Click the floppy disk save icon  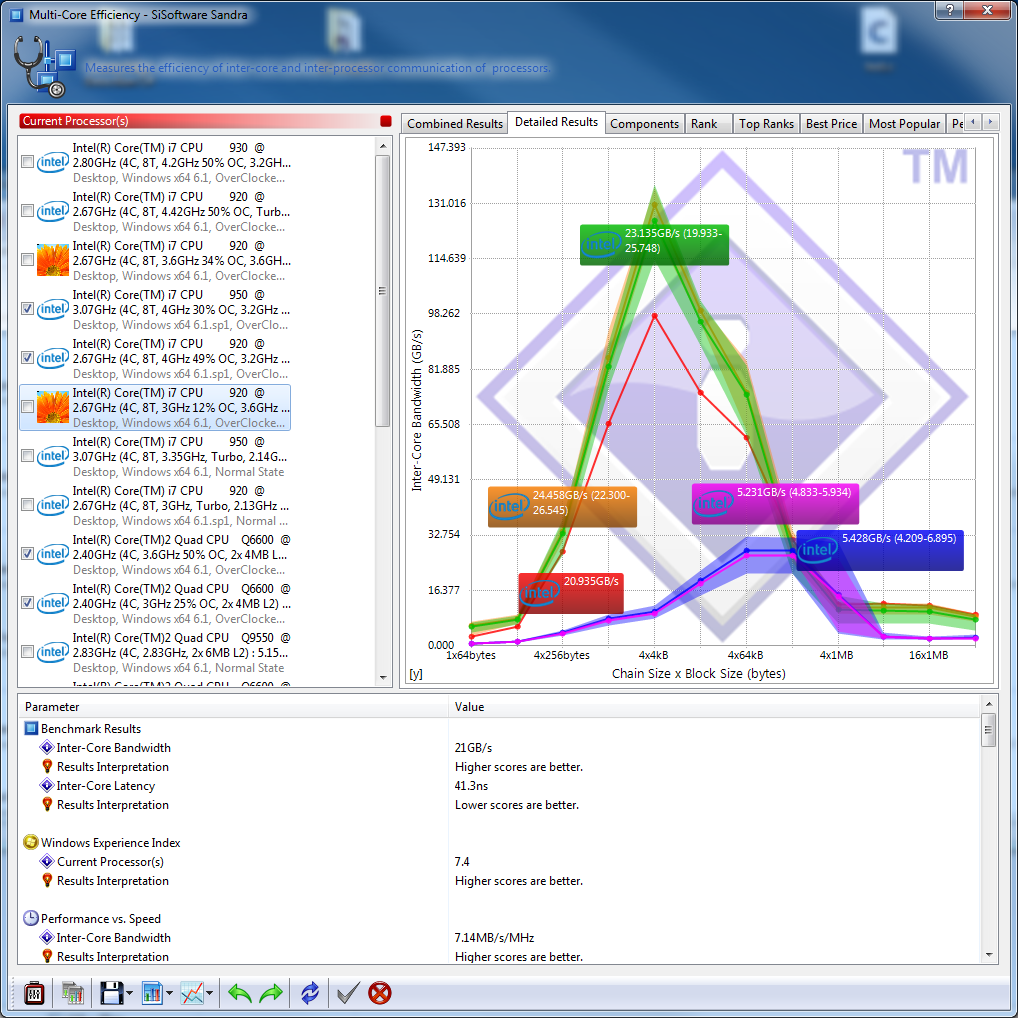(x=111, y=993)
